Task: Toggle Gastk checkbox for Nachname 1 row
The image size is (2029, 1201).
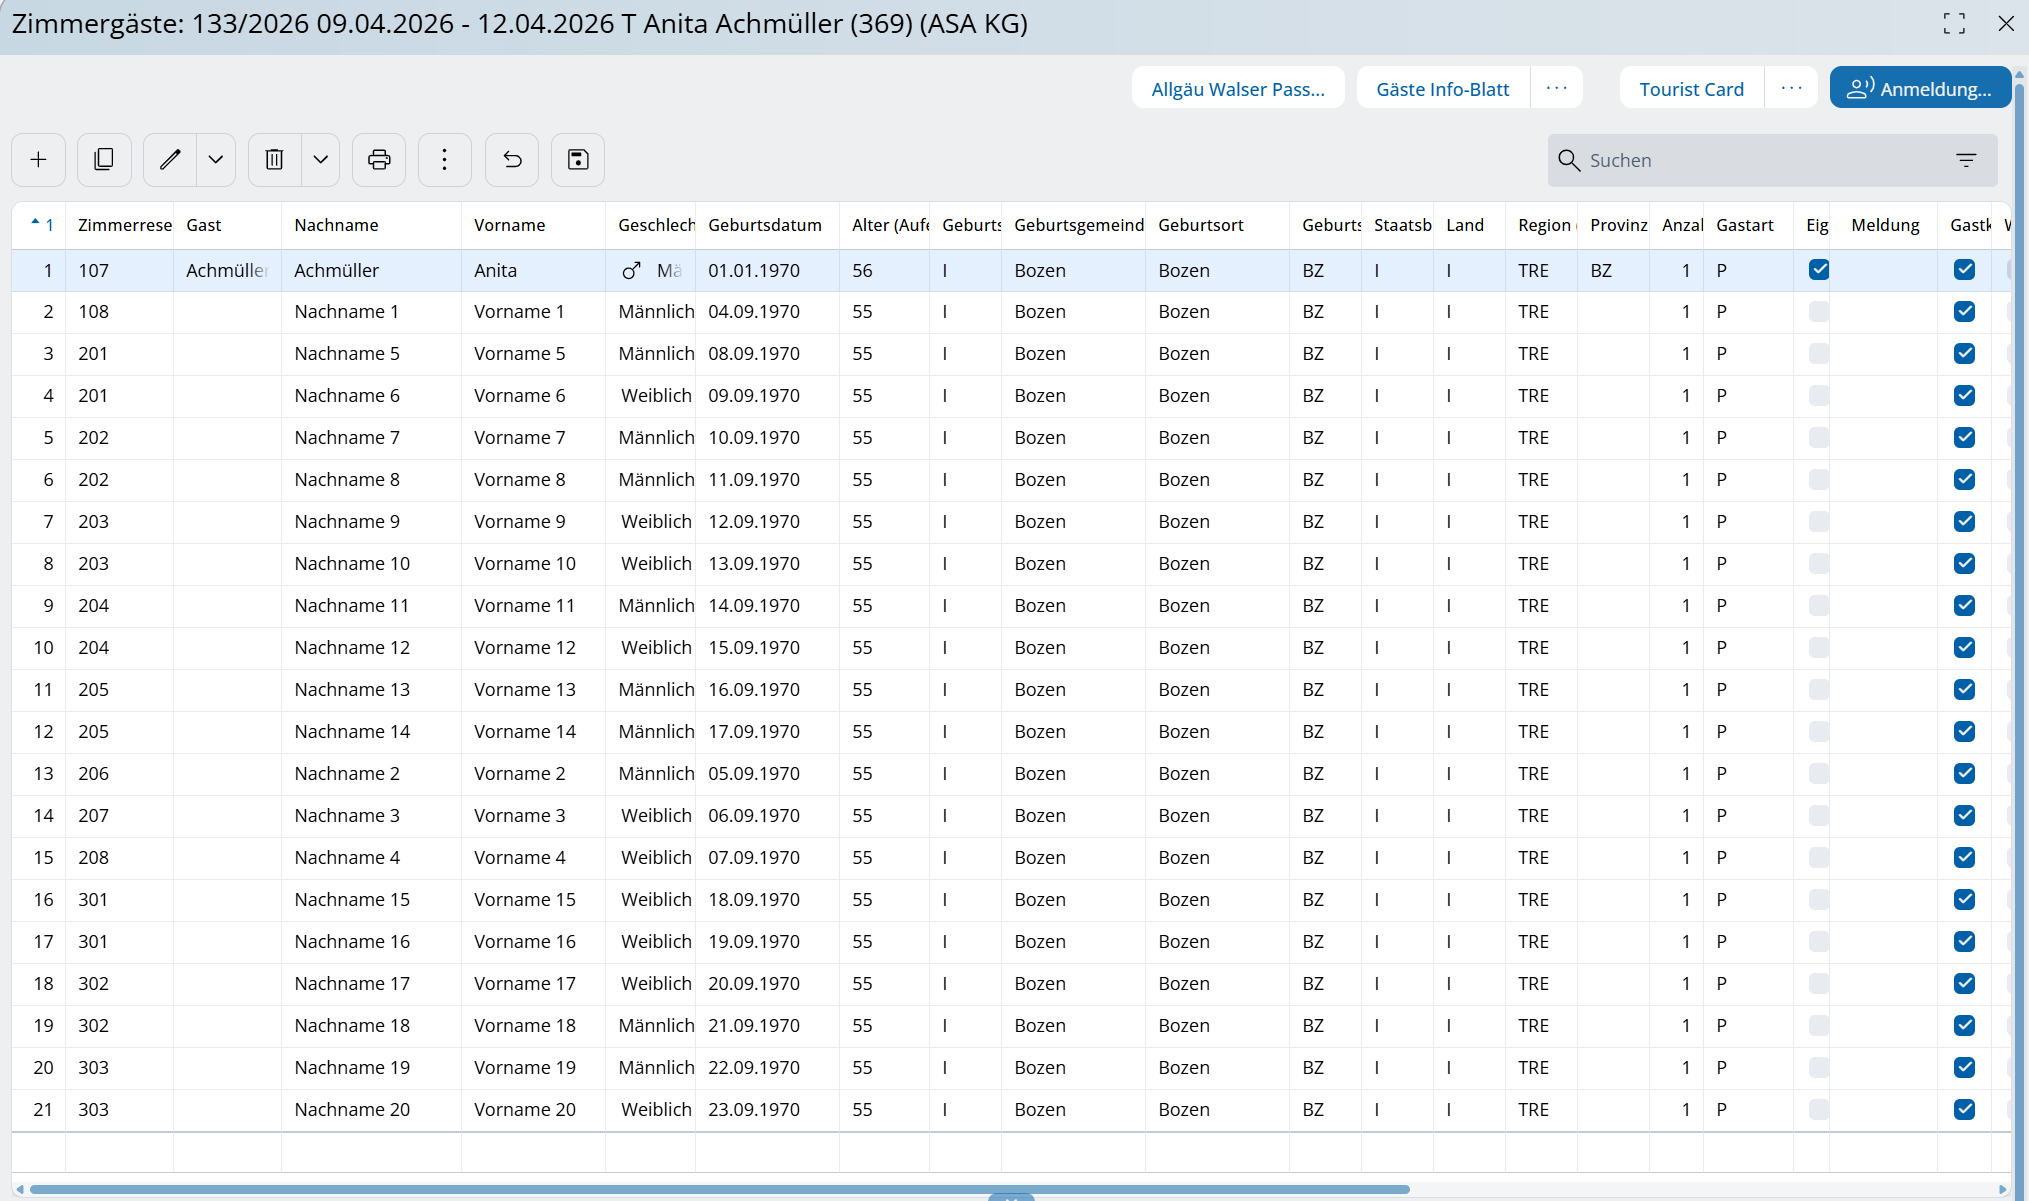Action: point(1964,312)
